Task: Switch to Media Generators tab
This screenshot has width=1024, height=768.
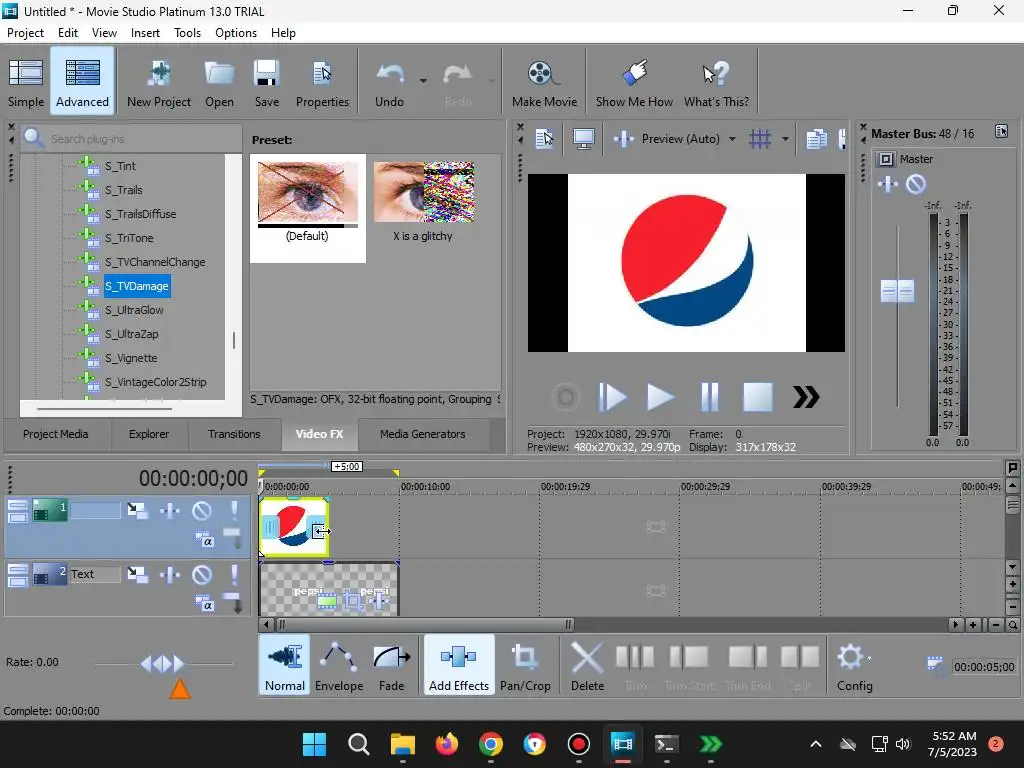Action: point(423,434)
